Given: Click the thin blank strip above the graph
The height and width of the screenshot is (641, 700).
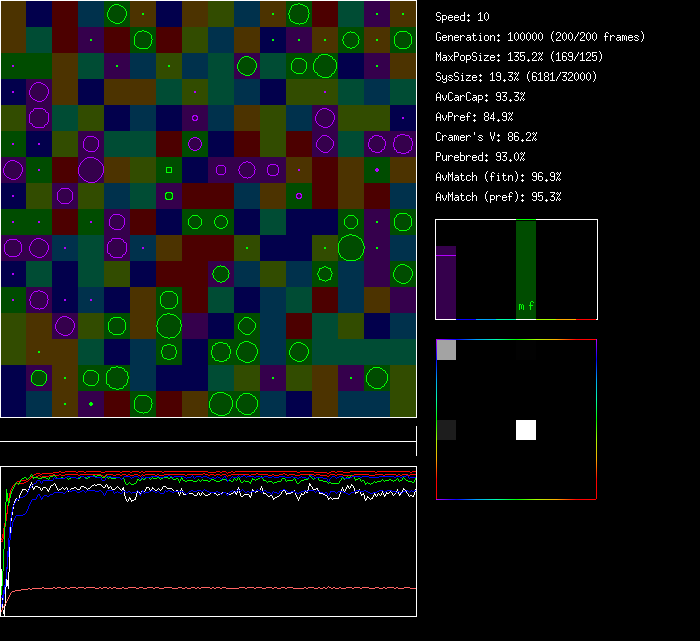Looking at the screenshot, I should [208, 431].
